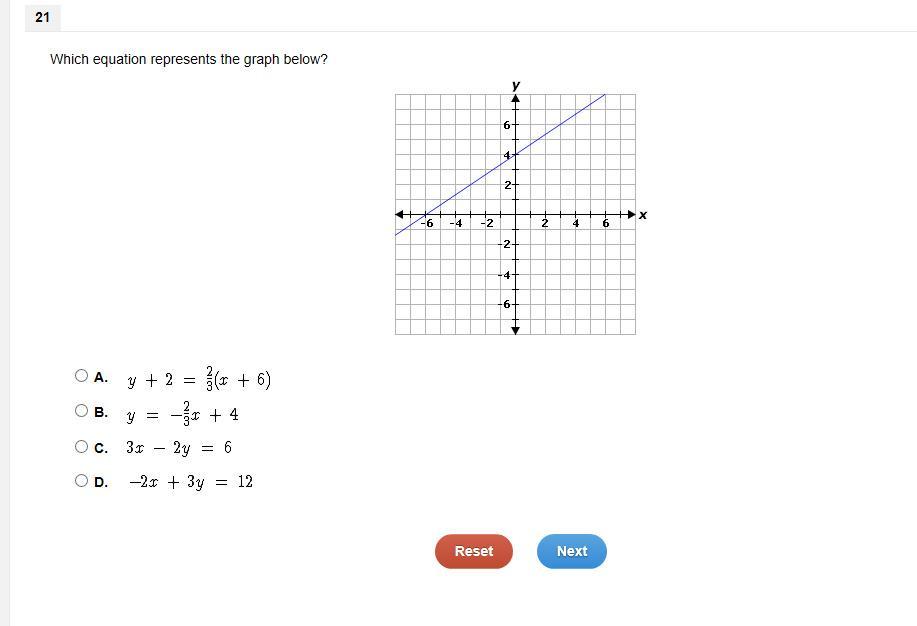The image size is (917, 626).
Task: Choose radio button for option C
Action: coord(81,447)
